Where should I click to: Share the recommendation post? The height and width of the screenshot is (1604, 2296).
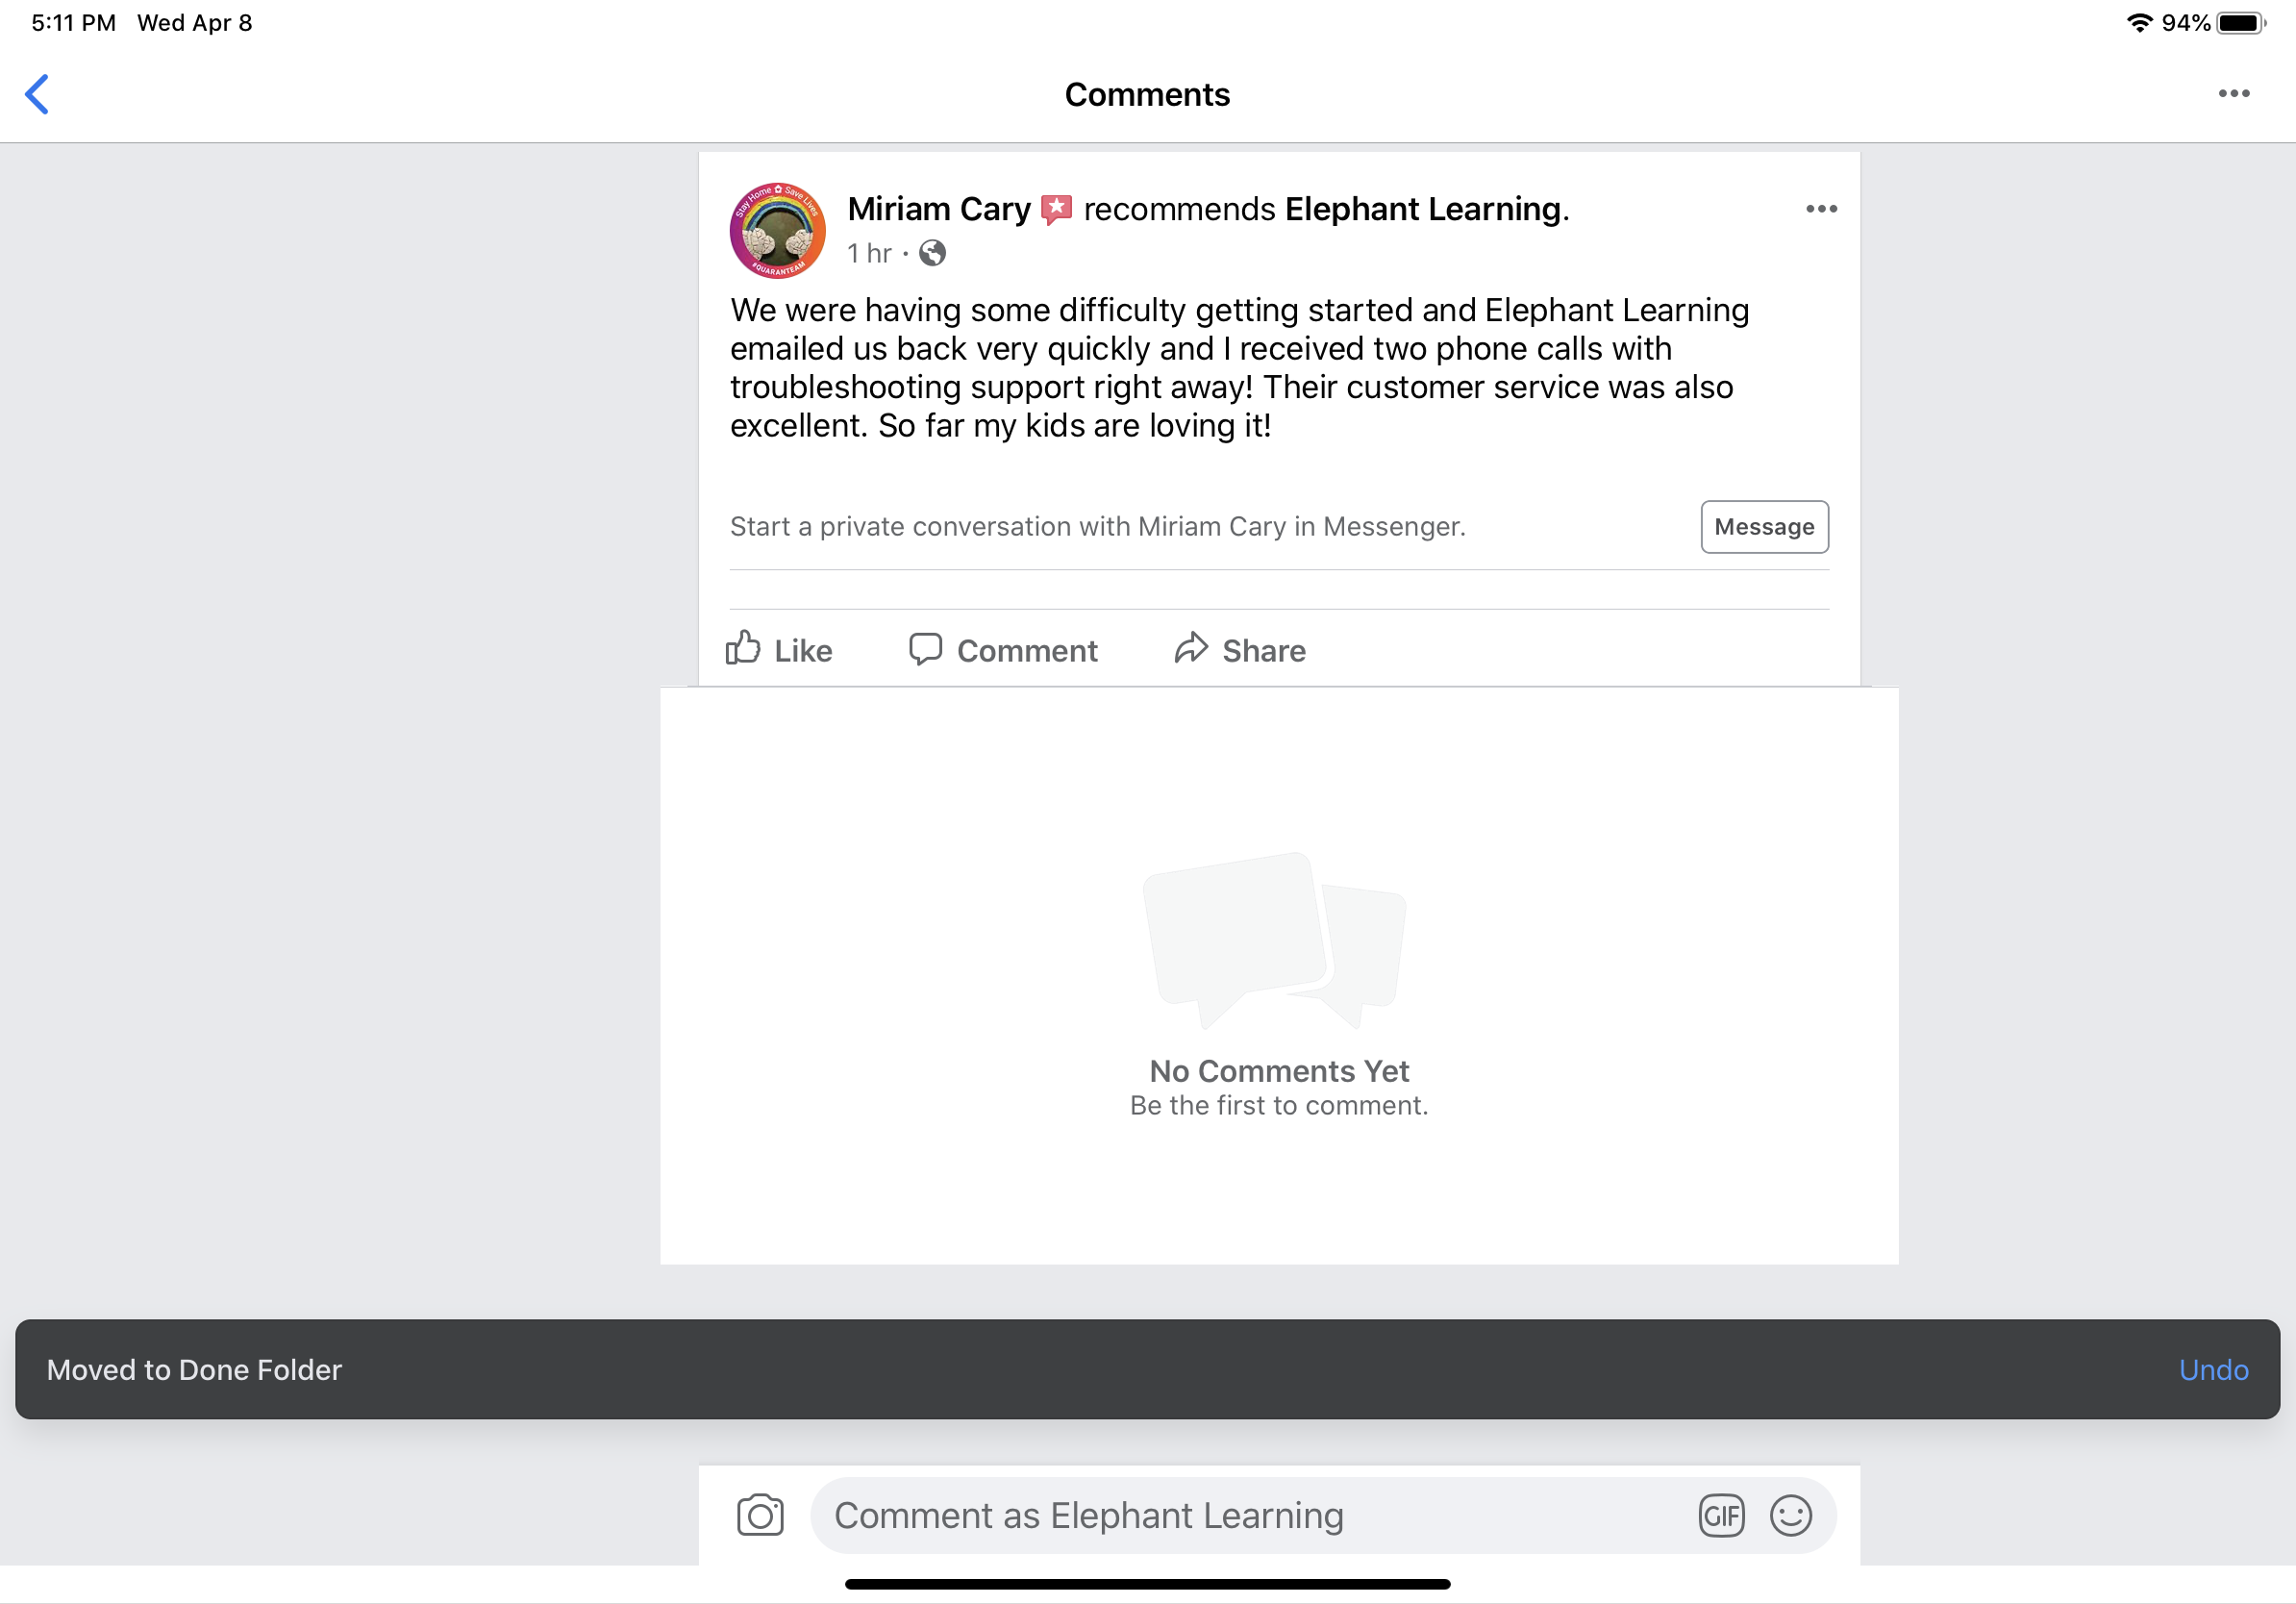(x=1240, y=650)
